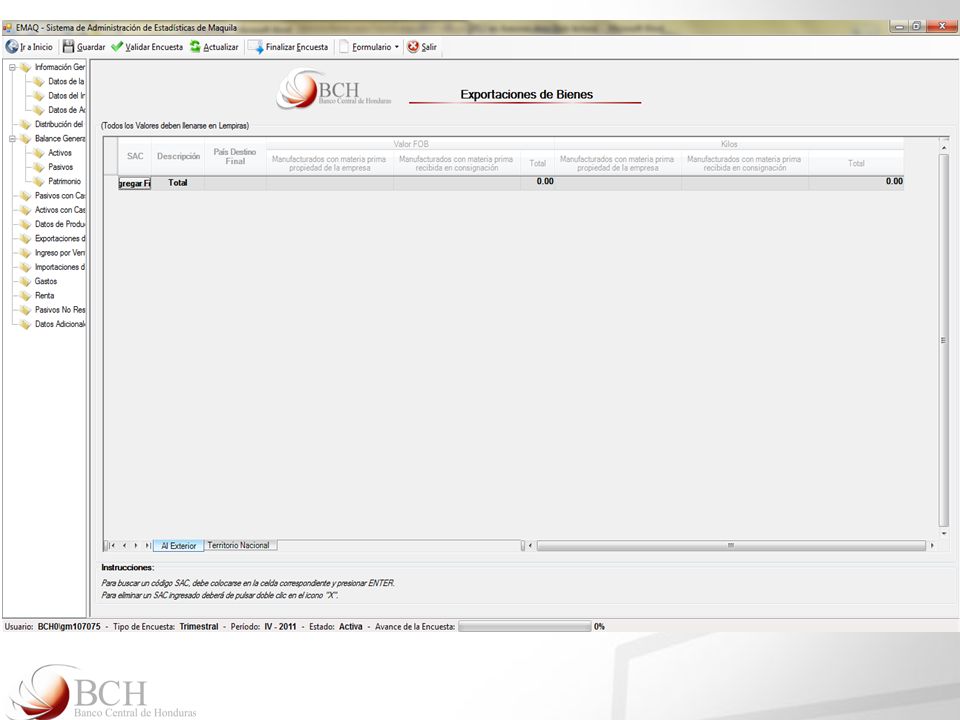Viewport: 960px width, 720px height.
Task: Click the Valor FOB group header
Action: [411, 144]
